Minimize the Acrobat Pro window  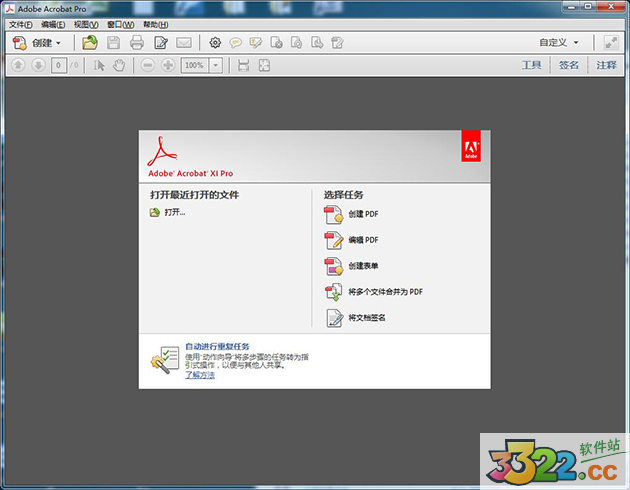[571, 7]
